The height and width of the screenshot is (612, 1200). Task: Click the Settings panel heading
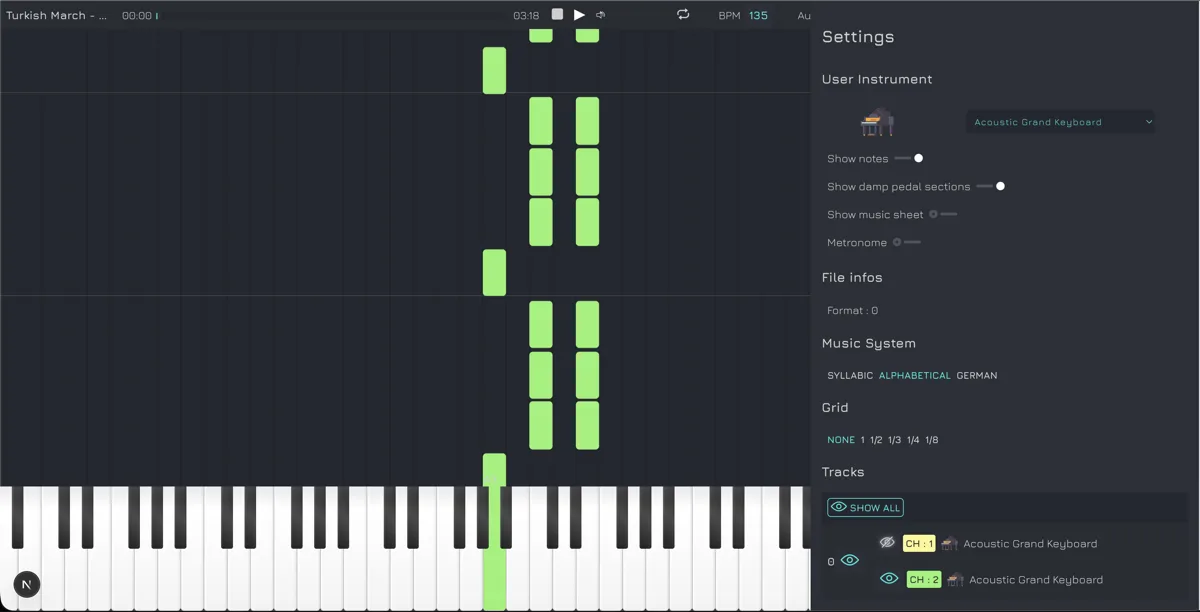tap(858, 37)
